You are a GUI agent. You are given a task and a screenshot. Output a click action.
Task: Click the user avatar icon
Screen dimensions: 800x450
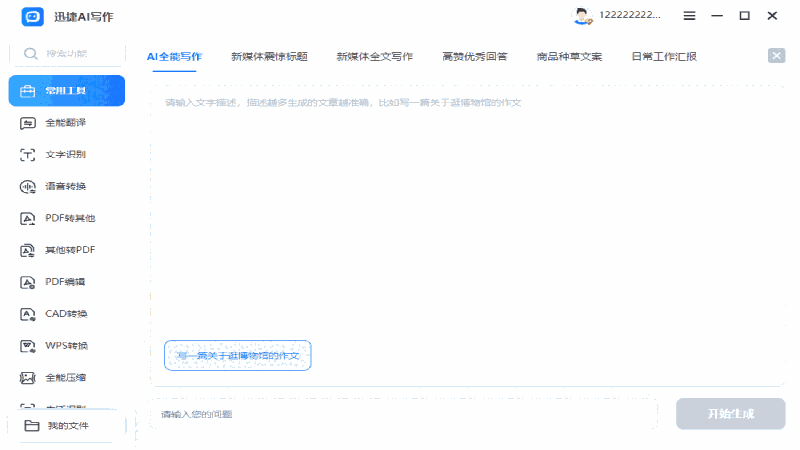(582, 16)
